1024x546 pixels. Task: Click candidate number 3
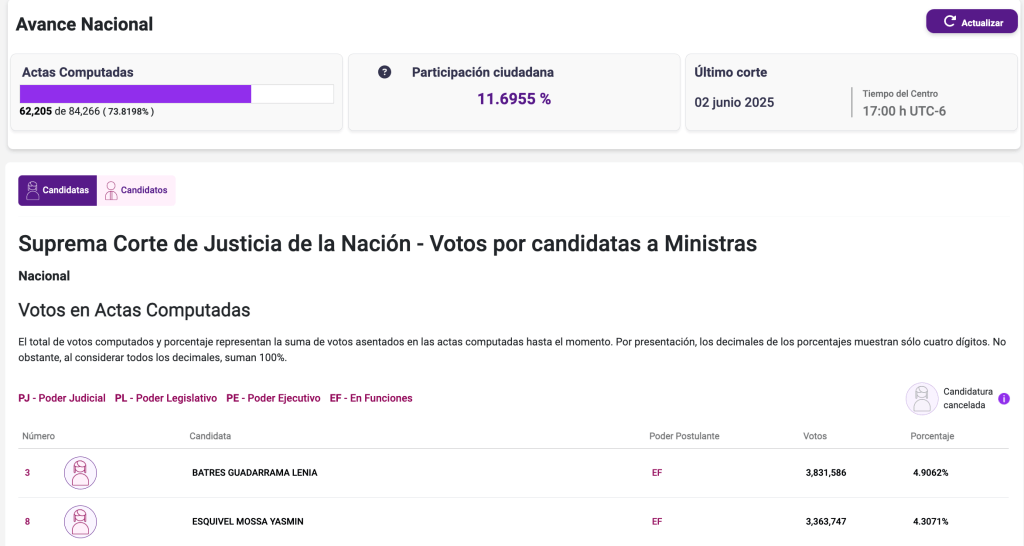[27, 473]
